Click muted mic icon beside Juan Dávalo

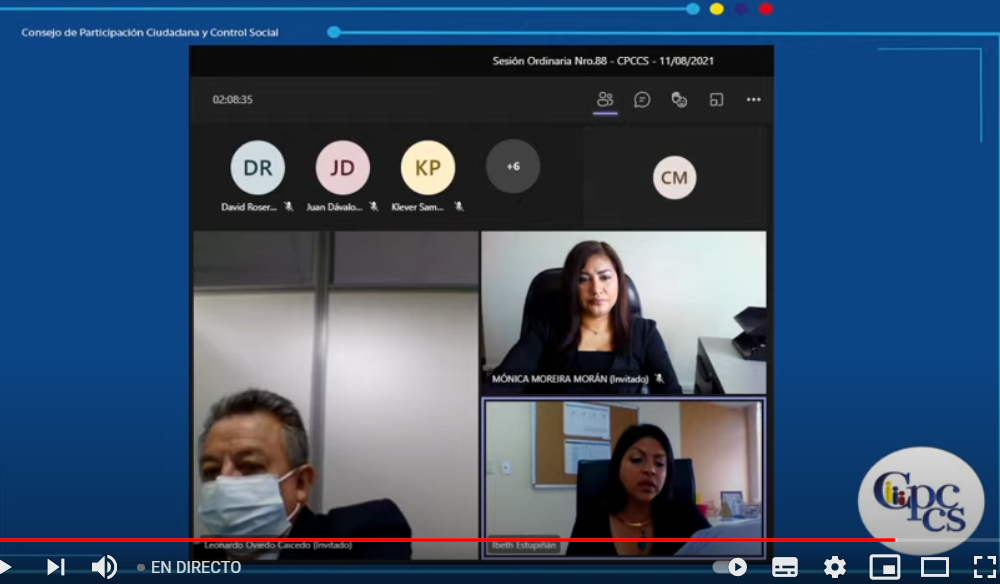374,207
